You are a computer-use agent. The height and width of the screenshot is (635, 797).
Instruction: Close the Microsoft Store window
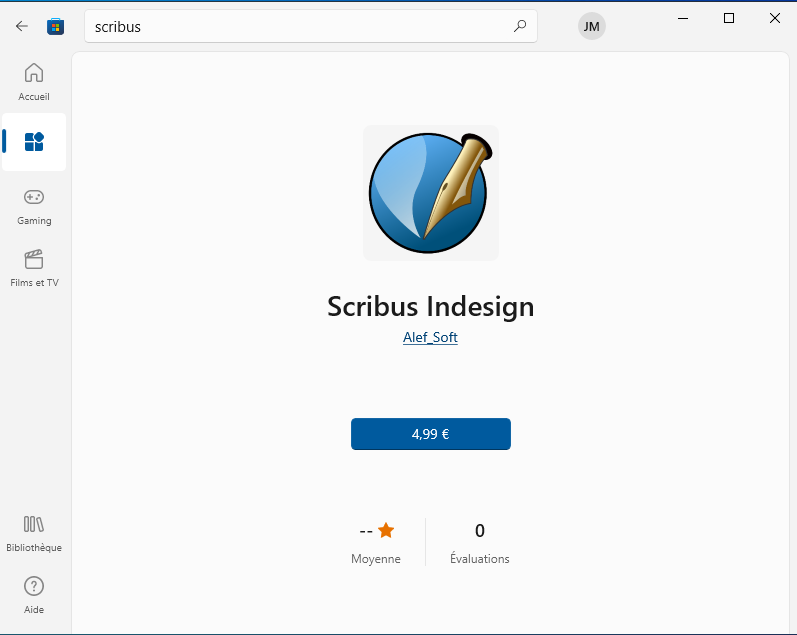(x=775, y=18)
